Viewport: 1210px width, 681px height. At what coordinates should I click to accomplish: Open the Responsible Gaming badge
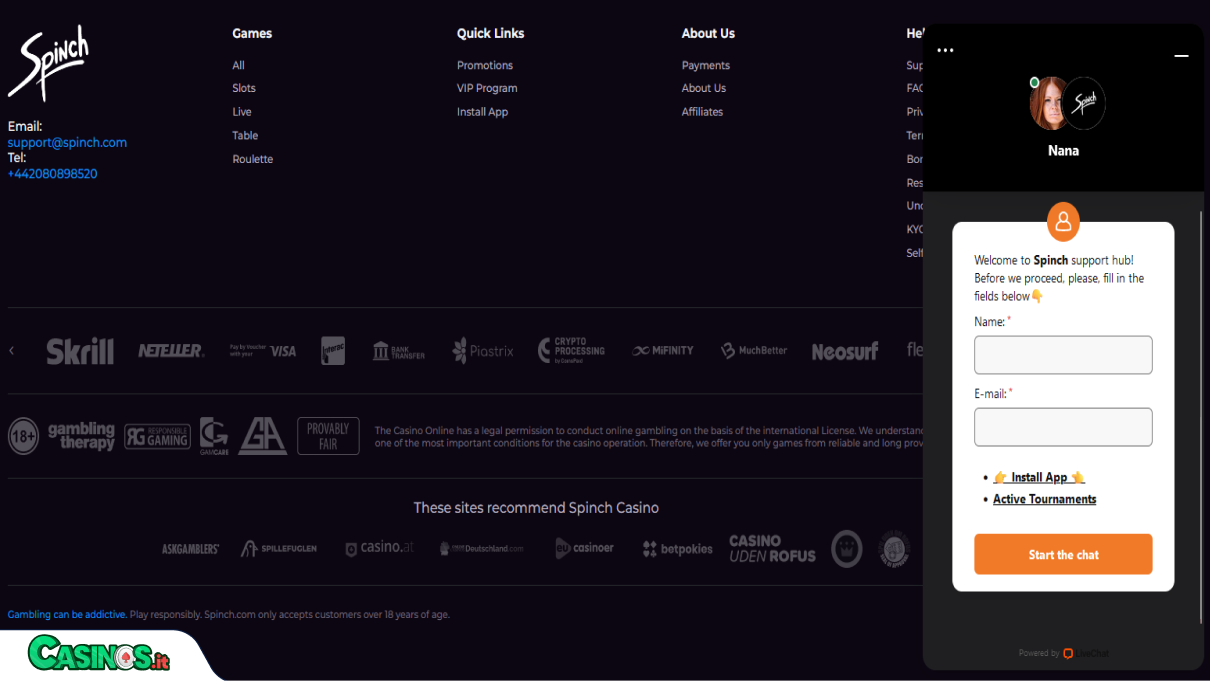point(157,437)
